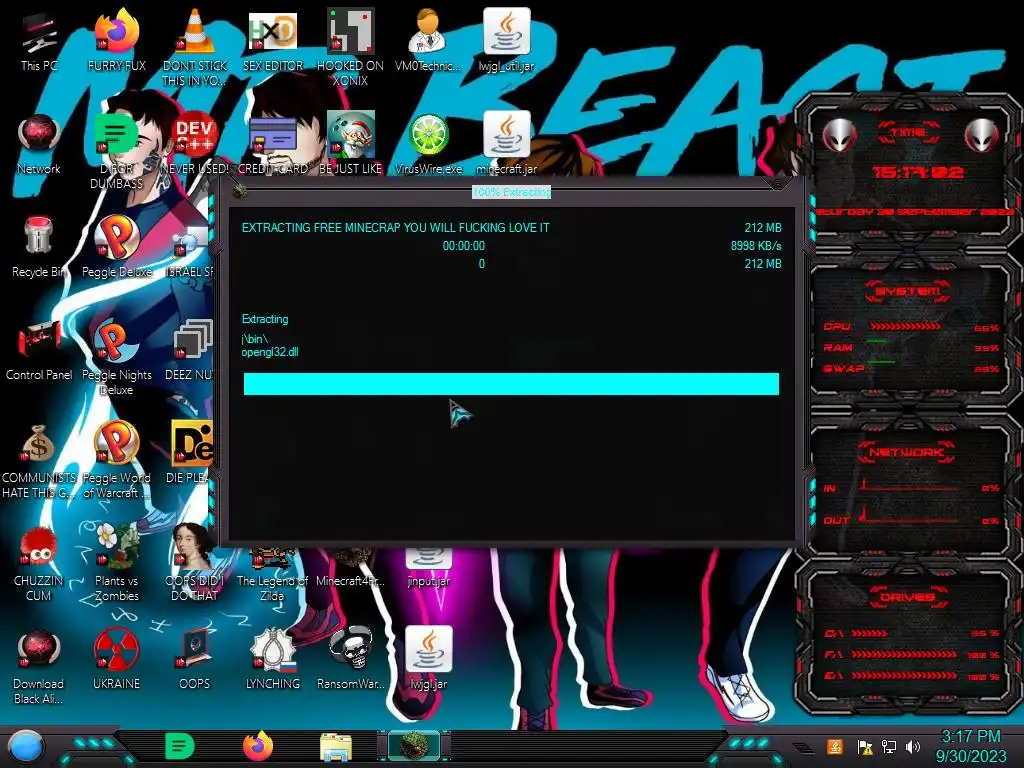Click the CPU usage bar in SYSTEM widget
Screen dimensions: 1024x768
(x=904, y=327)
